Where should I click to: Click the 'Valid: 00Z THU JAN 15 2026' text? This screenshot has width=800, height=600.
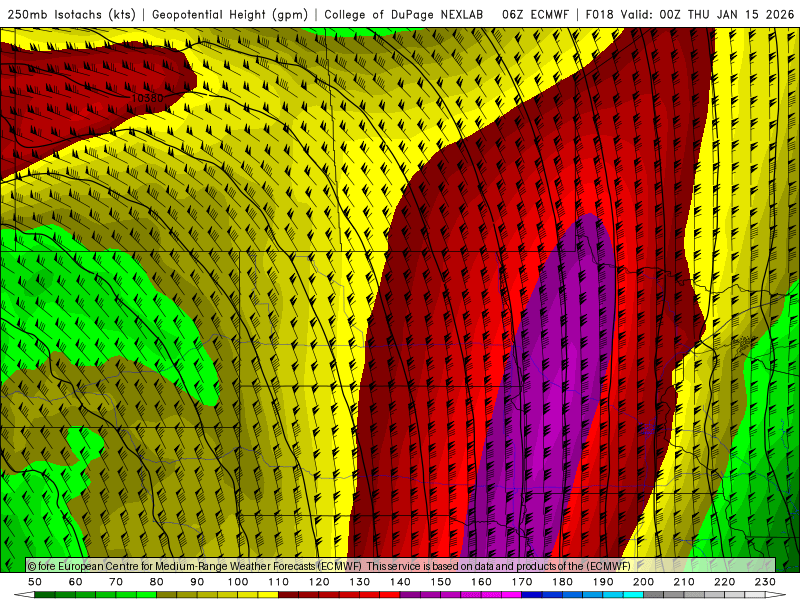pos(707,15)
